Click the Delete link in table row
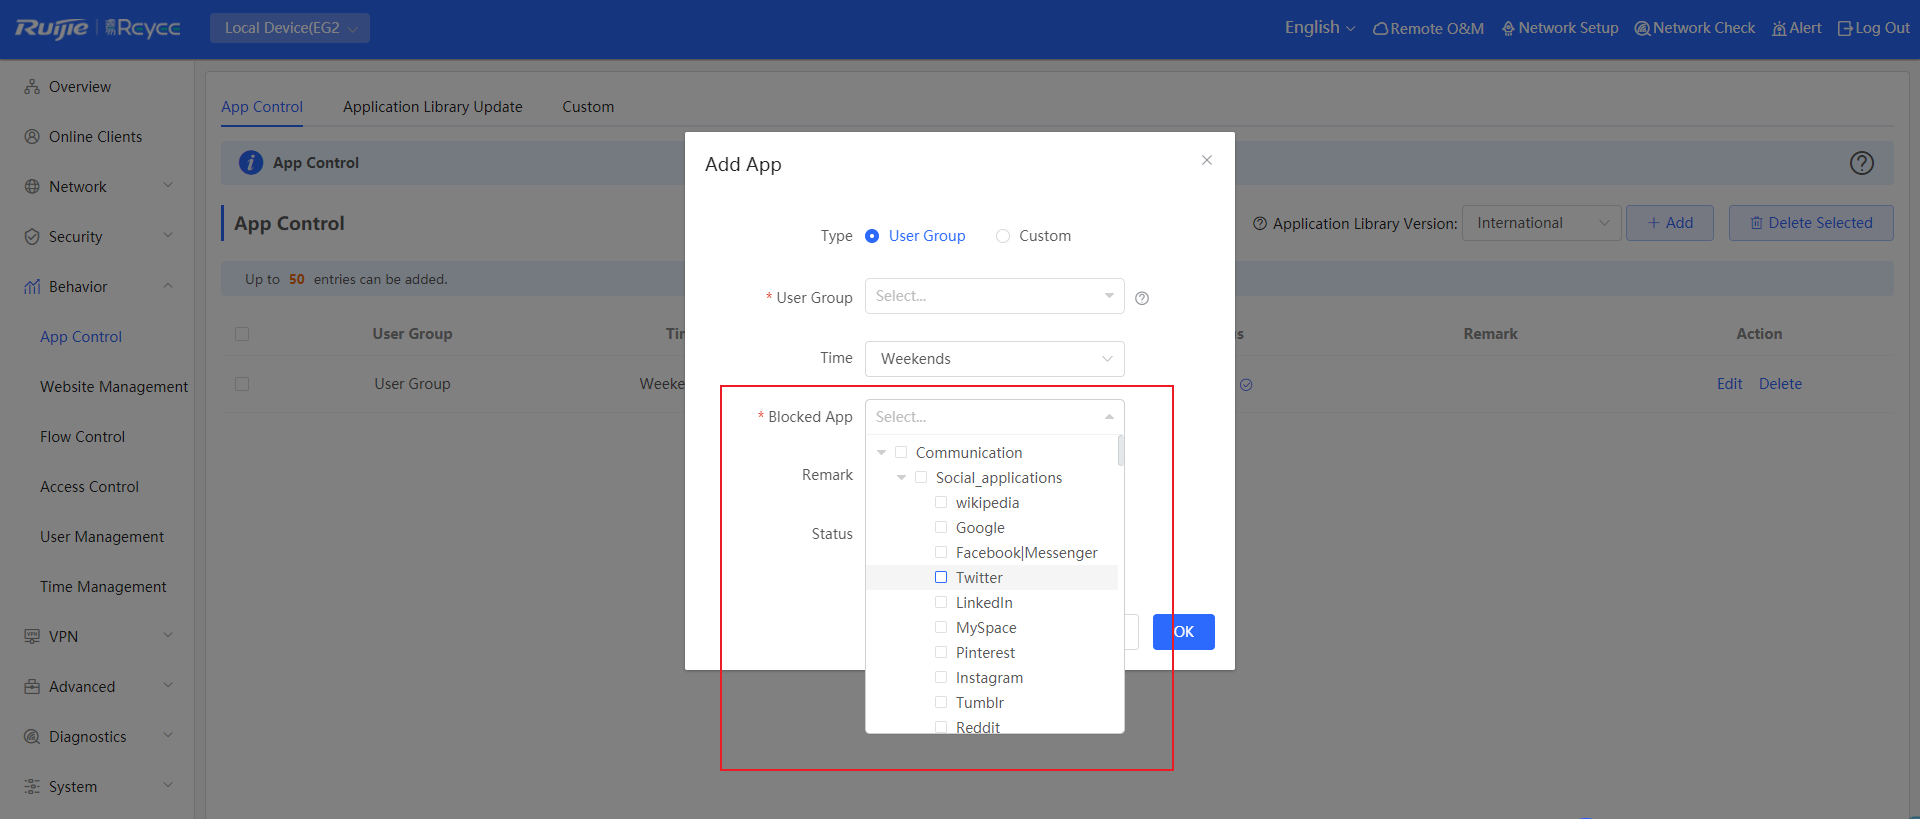Viewport: 1920px width, 819px height. pos(1780,384)
